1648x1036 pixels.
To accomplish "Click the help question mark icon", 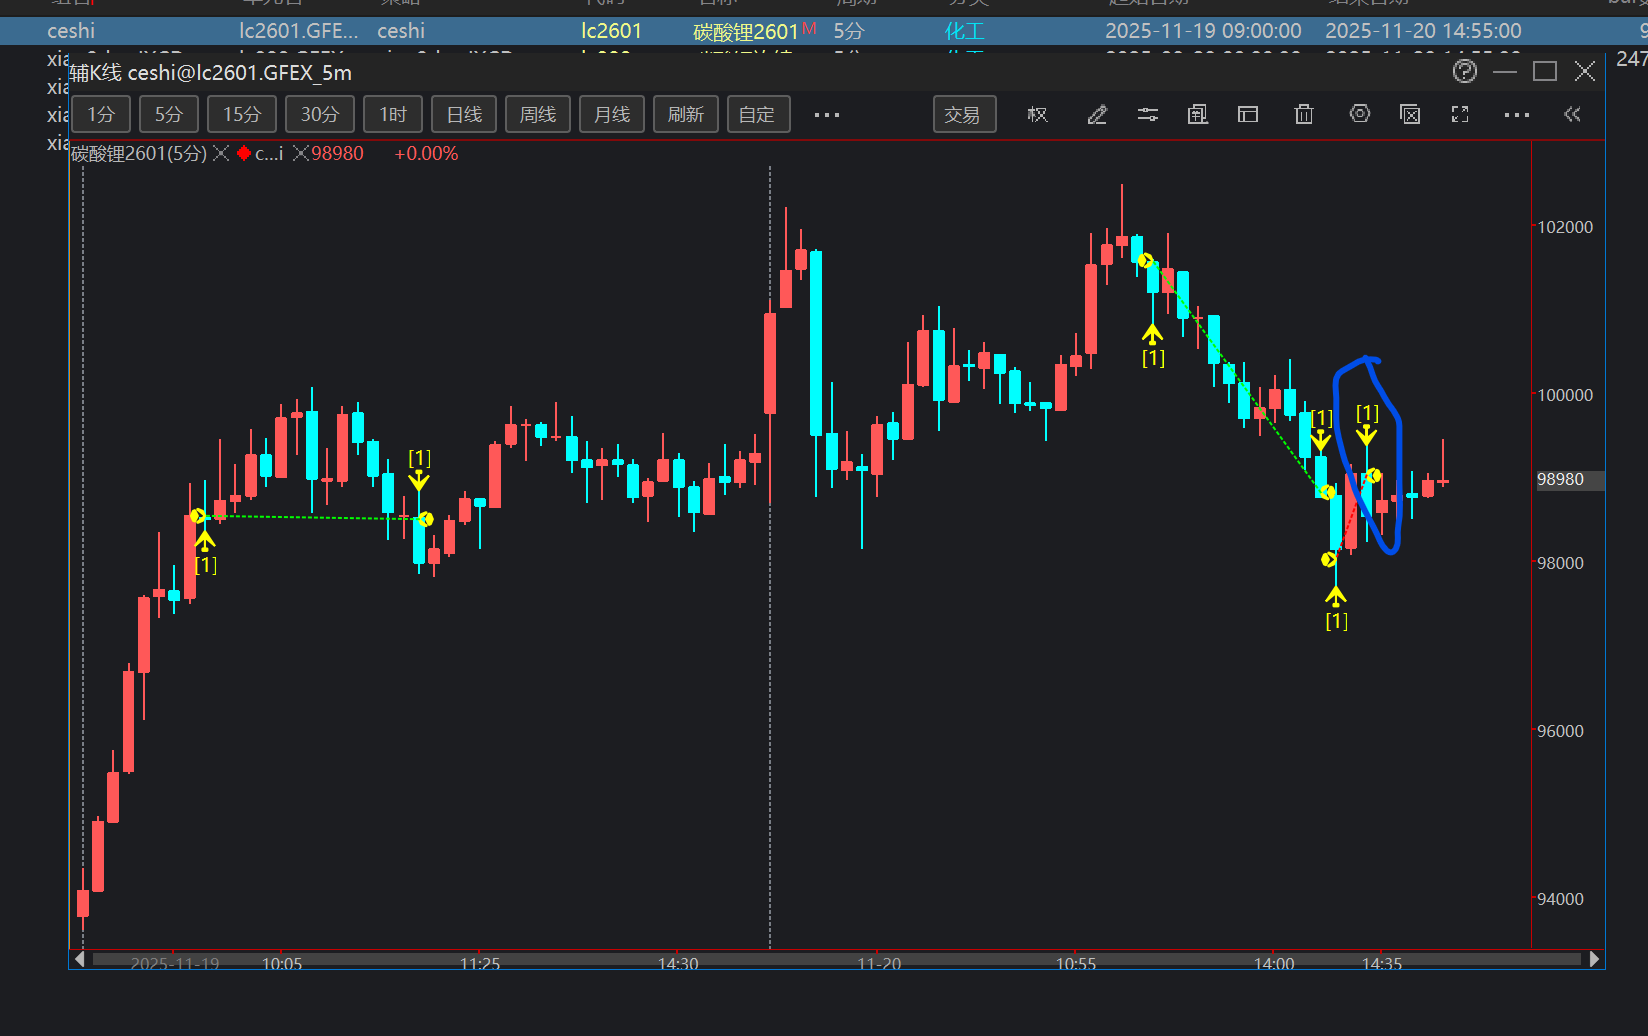I will click(1464, 71).
